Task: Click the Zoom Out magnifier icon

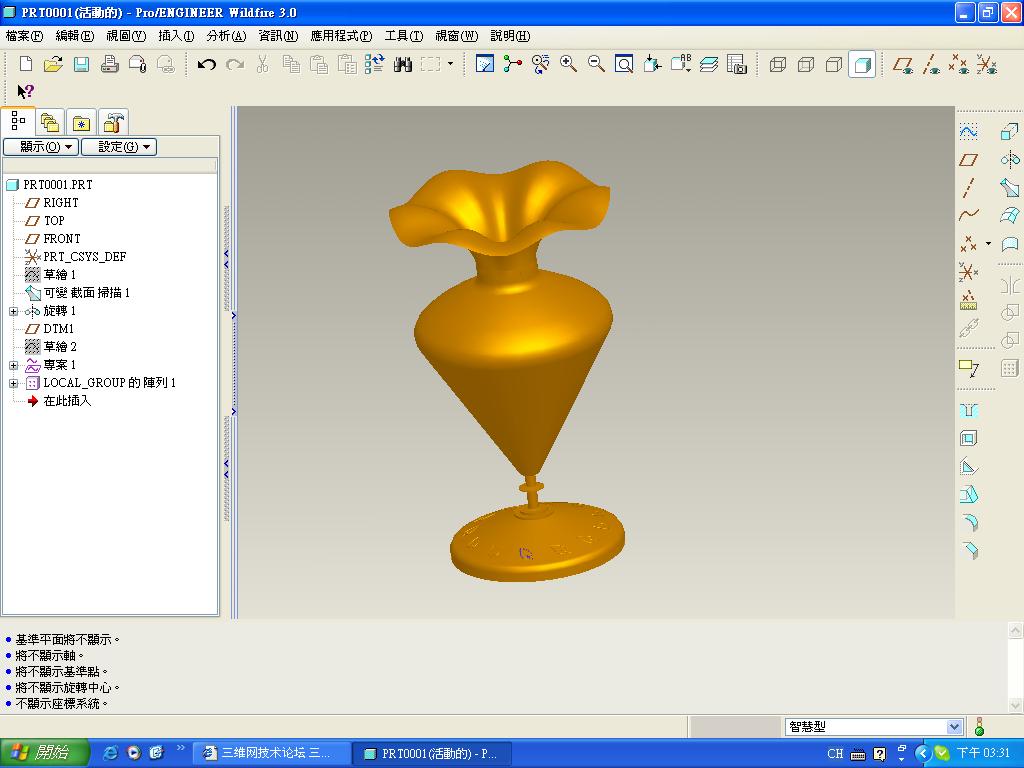Action: [x=596, y=64]
